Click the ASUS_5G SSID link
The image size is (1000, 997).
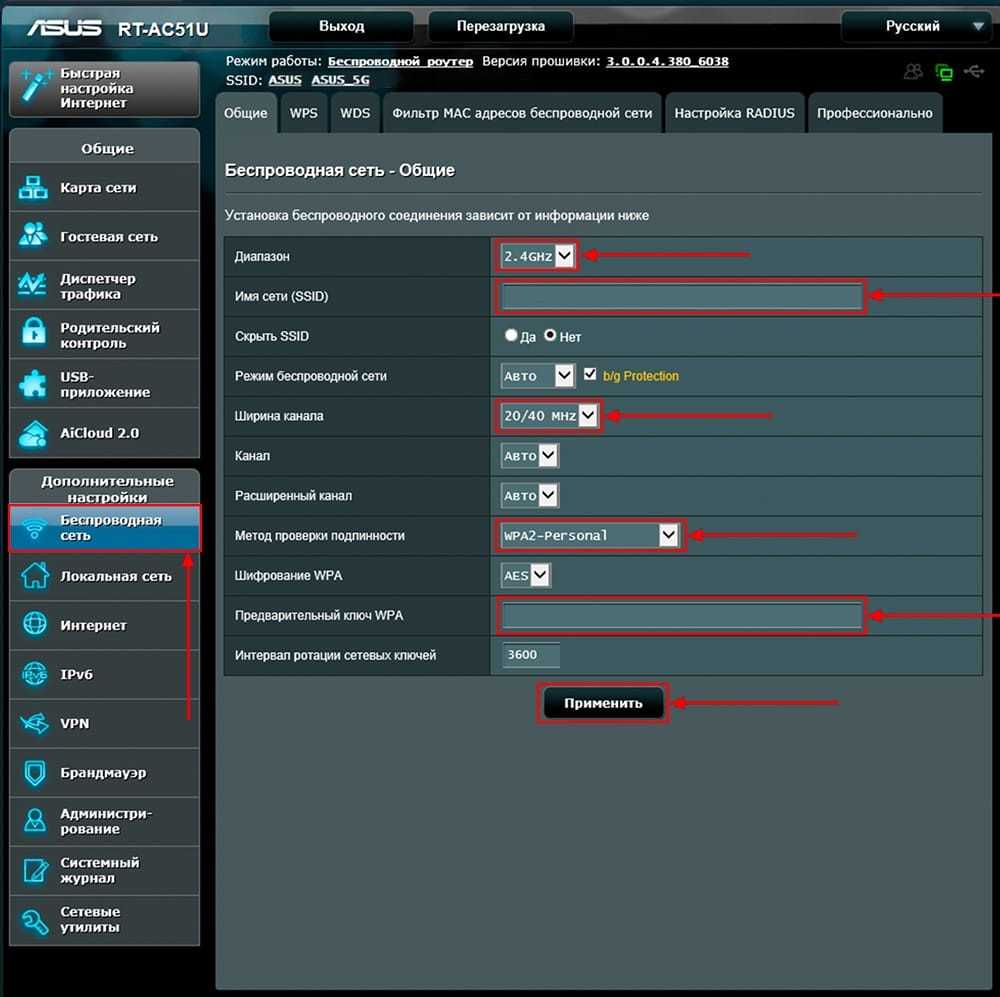(339, 80)
